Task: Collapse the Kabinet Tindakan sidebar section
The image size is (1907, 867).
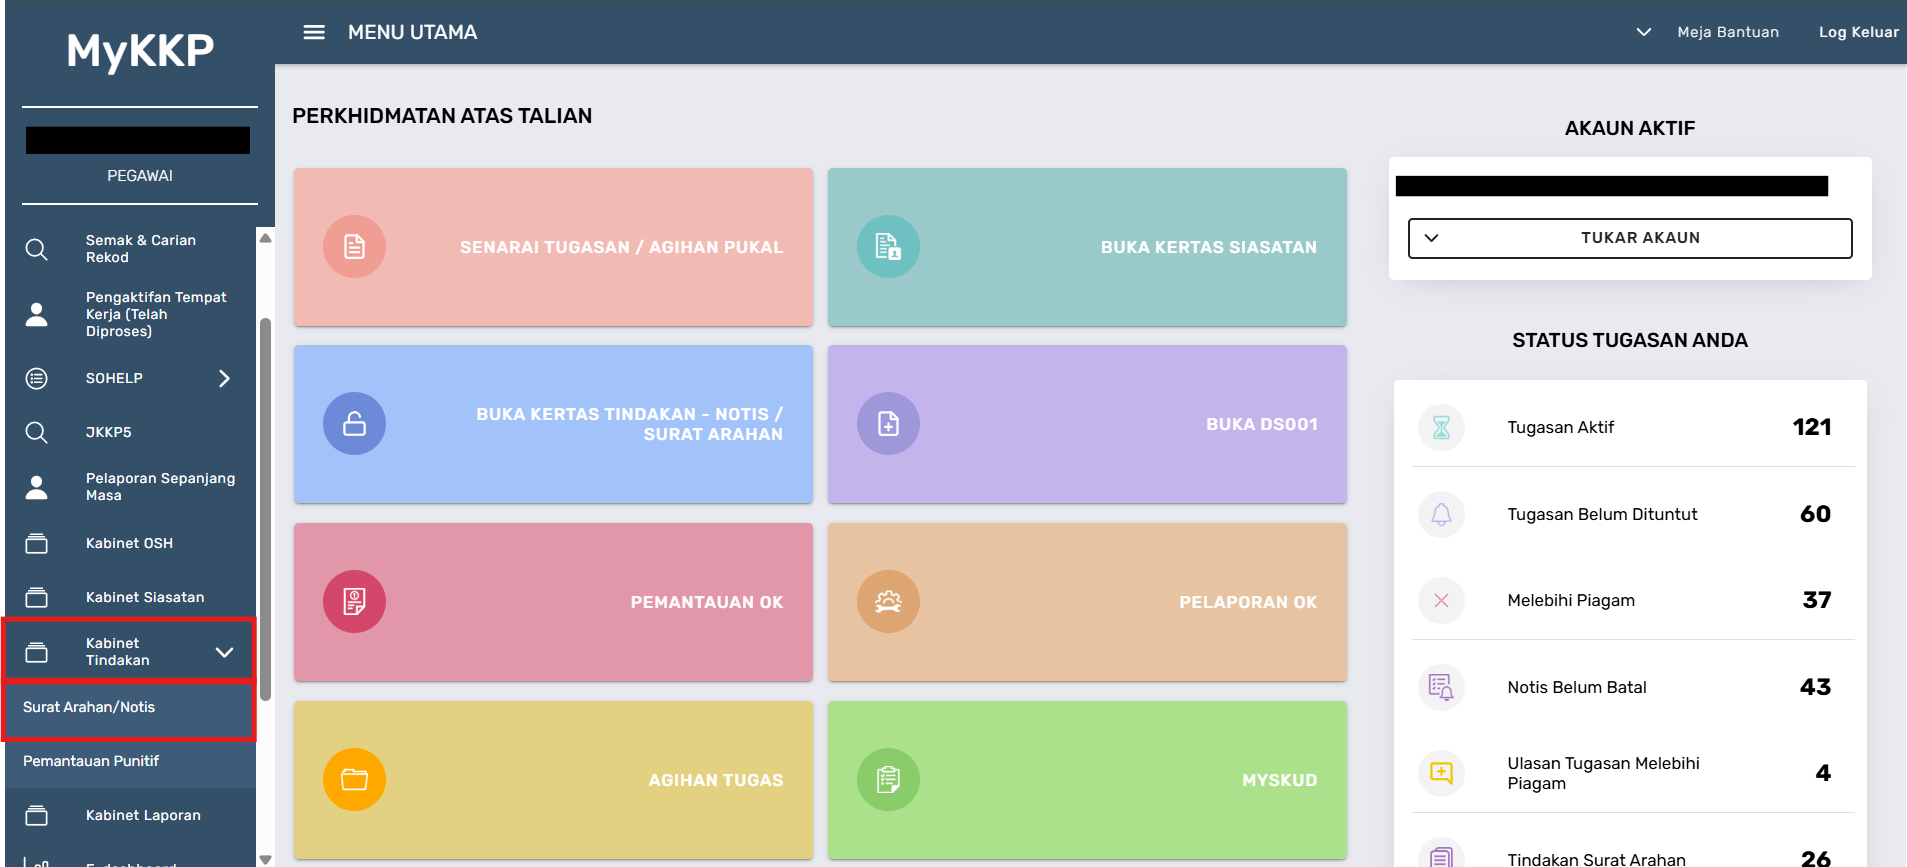Action: click(224, 652)
